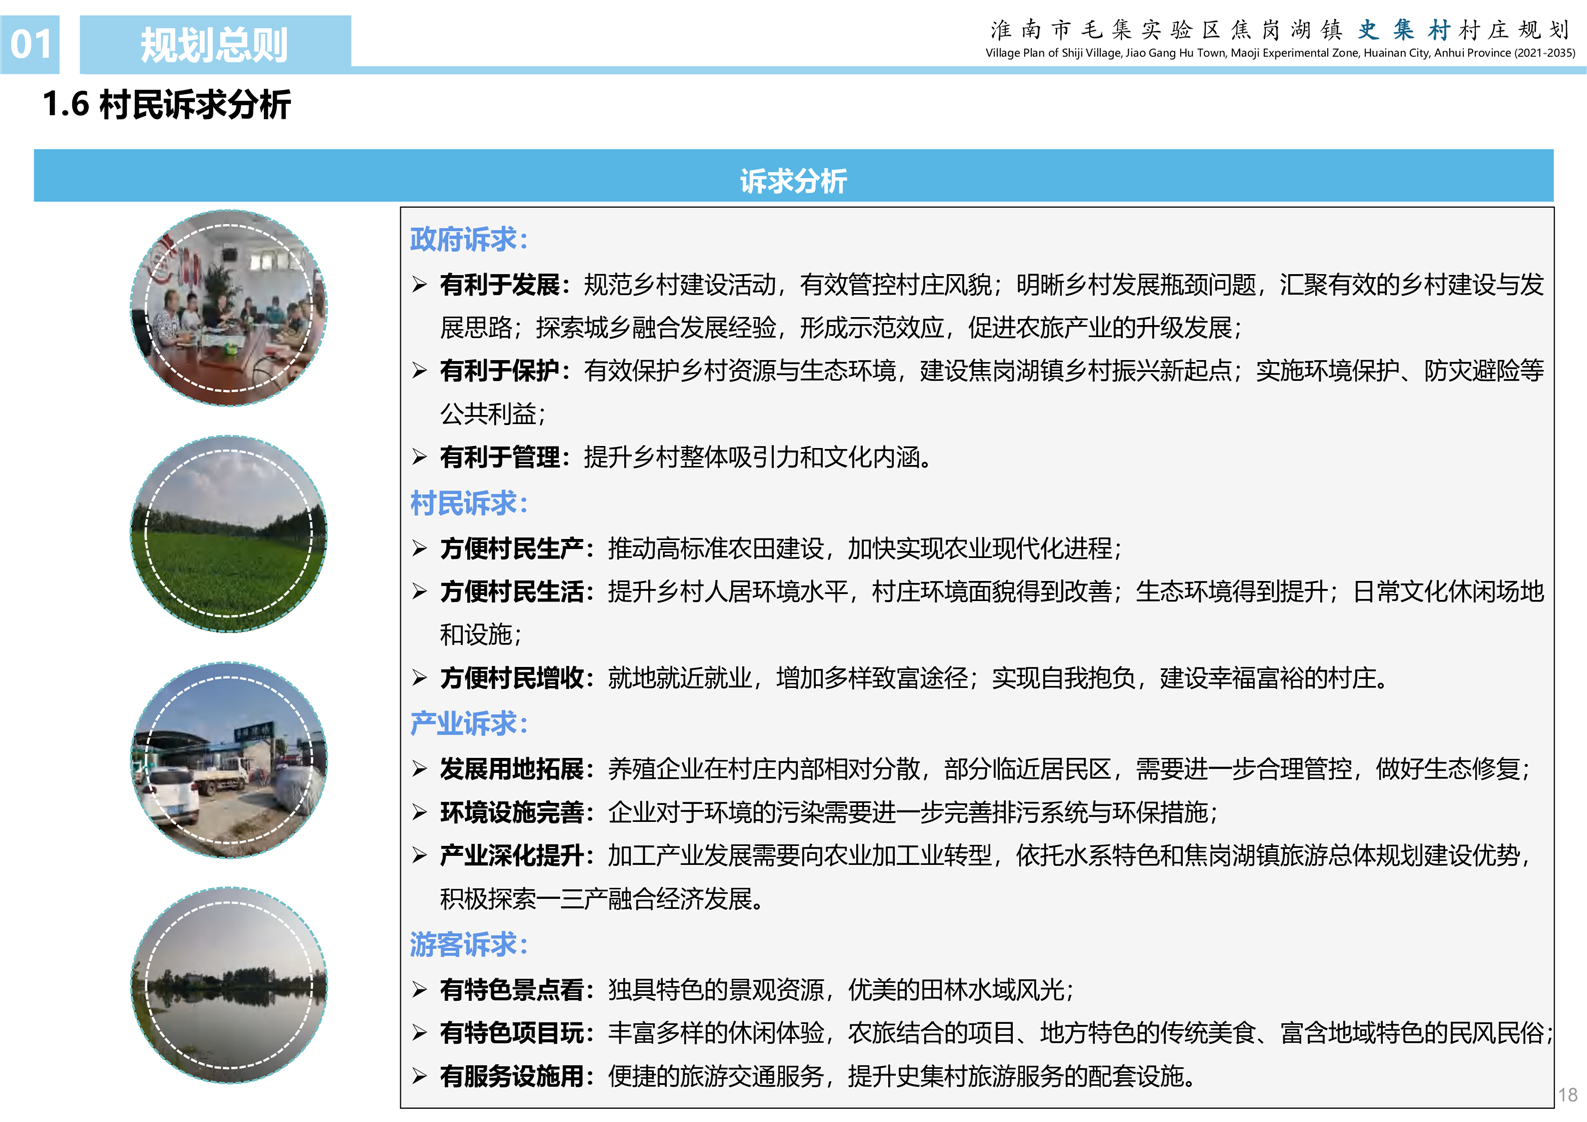This screenshot has width=1587, height=1122.
Task: Click the arrow bullet beside 发展用地拓展
Action: tap(420, 769)
